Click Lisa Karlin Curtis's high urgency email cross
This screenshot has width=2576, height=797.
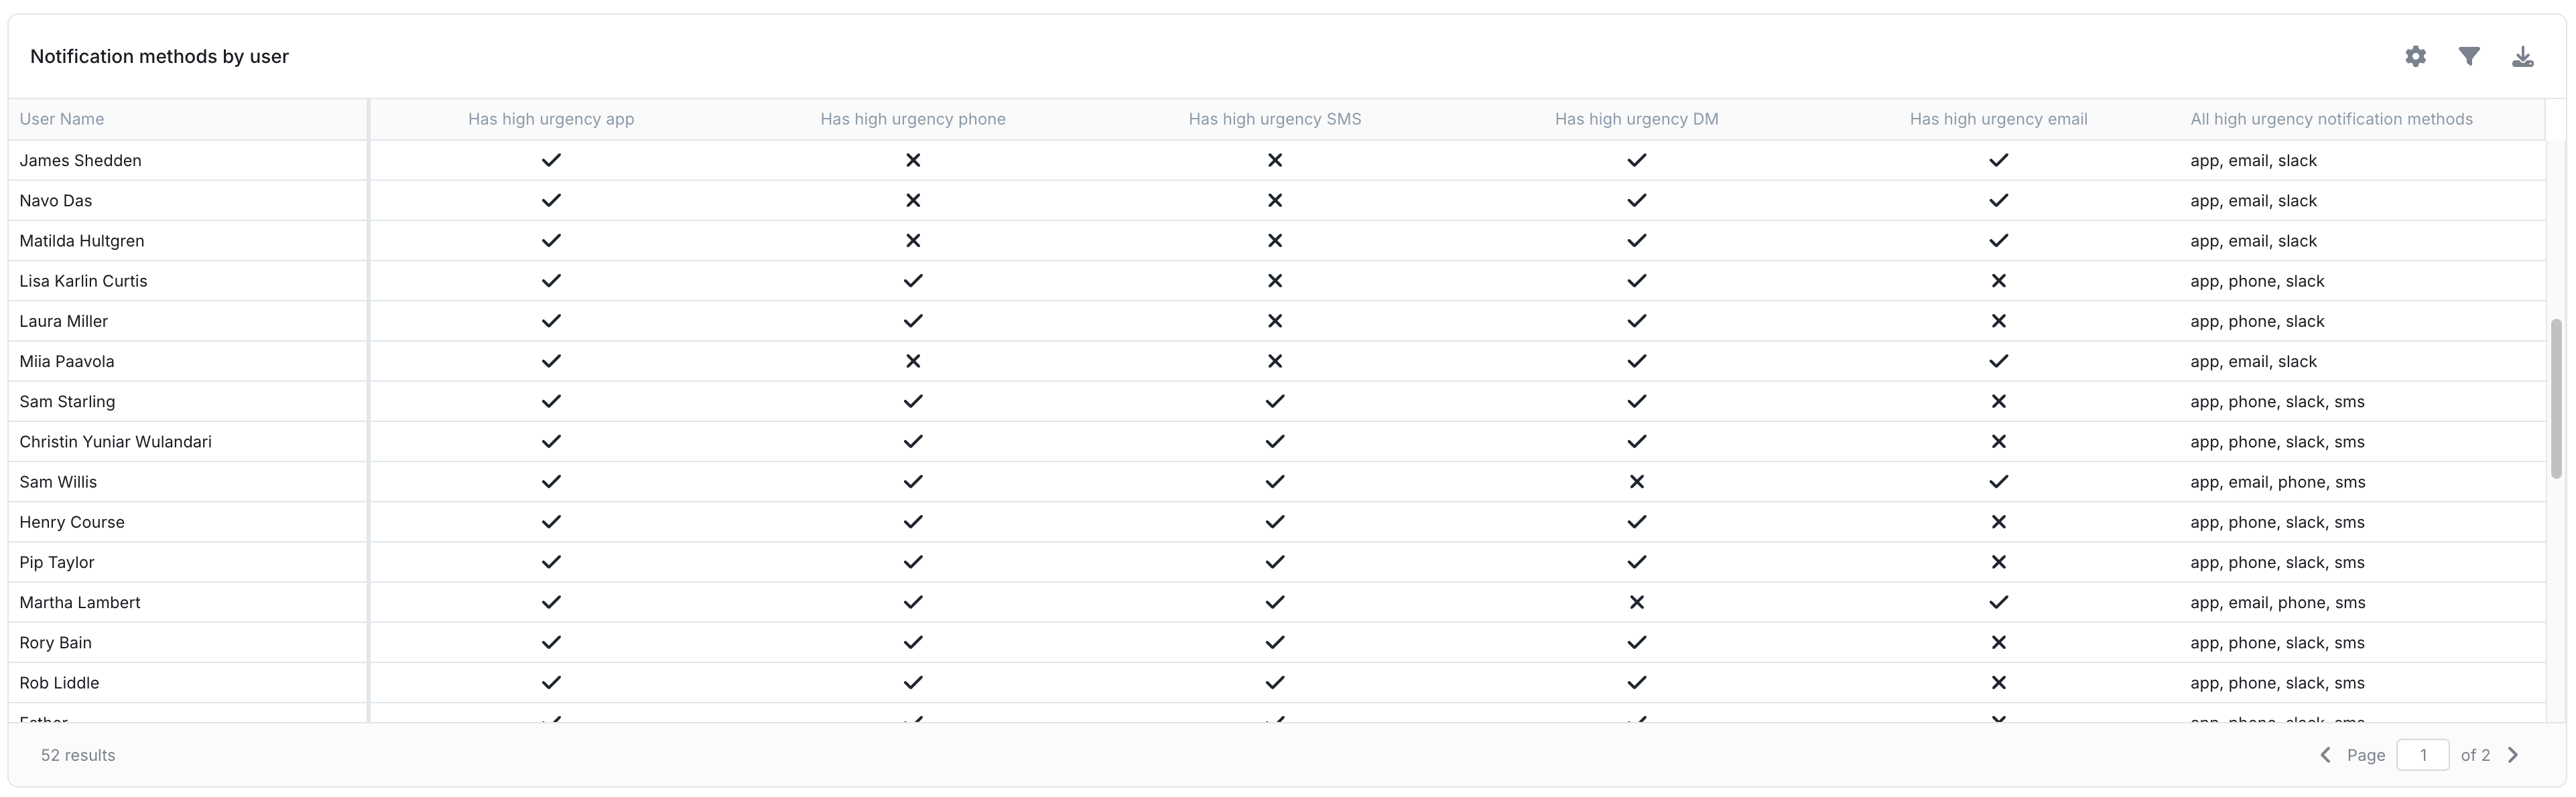1998,281
